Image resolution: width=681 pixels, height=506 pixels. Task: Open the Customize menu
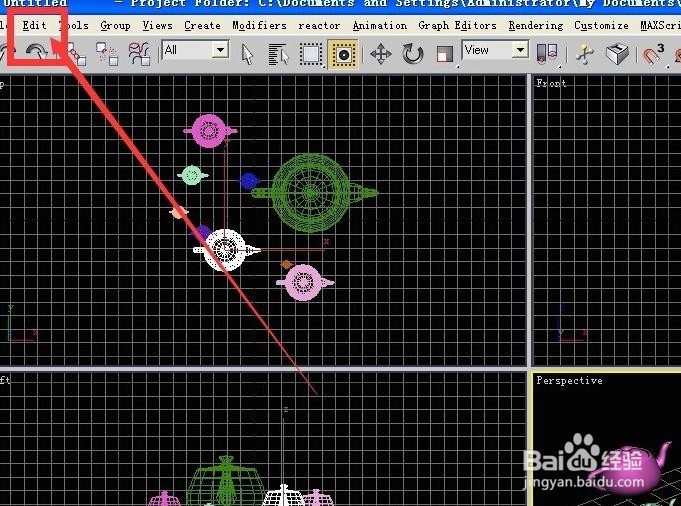[x=602, y=26]
